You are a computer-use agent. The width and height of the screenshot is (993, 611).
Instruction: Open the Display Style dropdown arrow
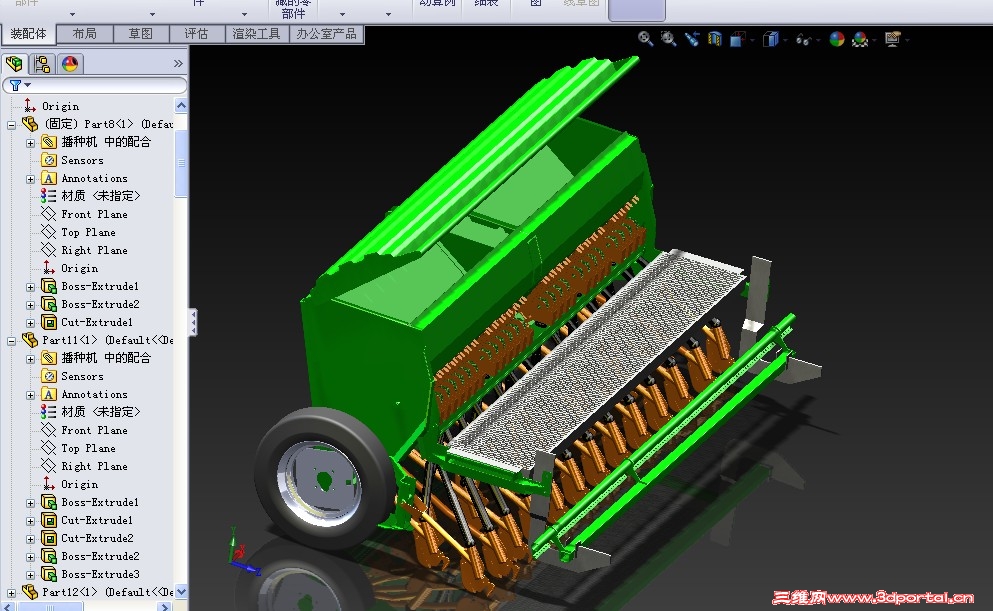[785, 41]
